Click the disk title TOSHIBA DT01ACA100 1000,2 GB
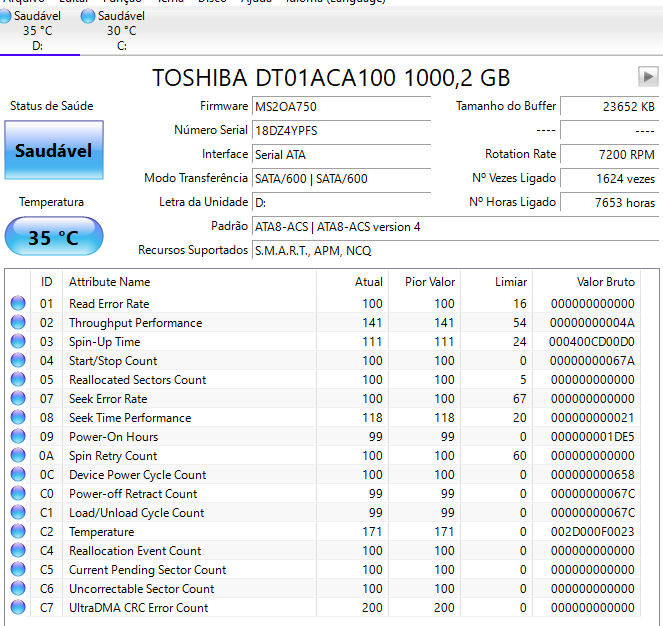 331,78
